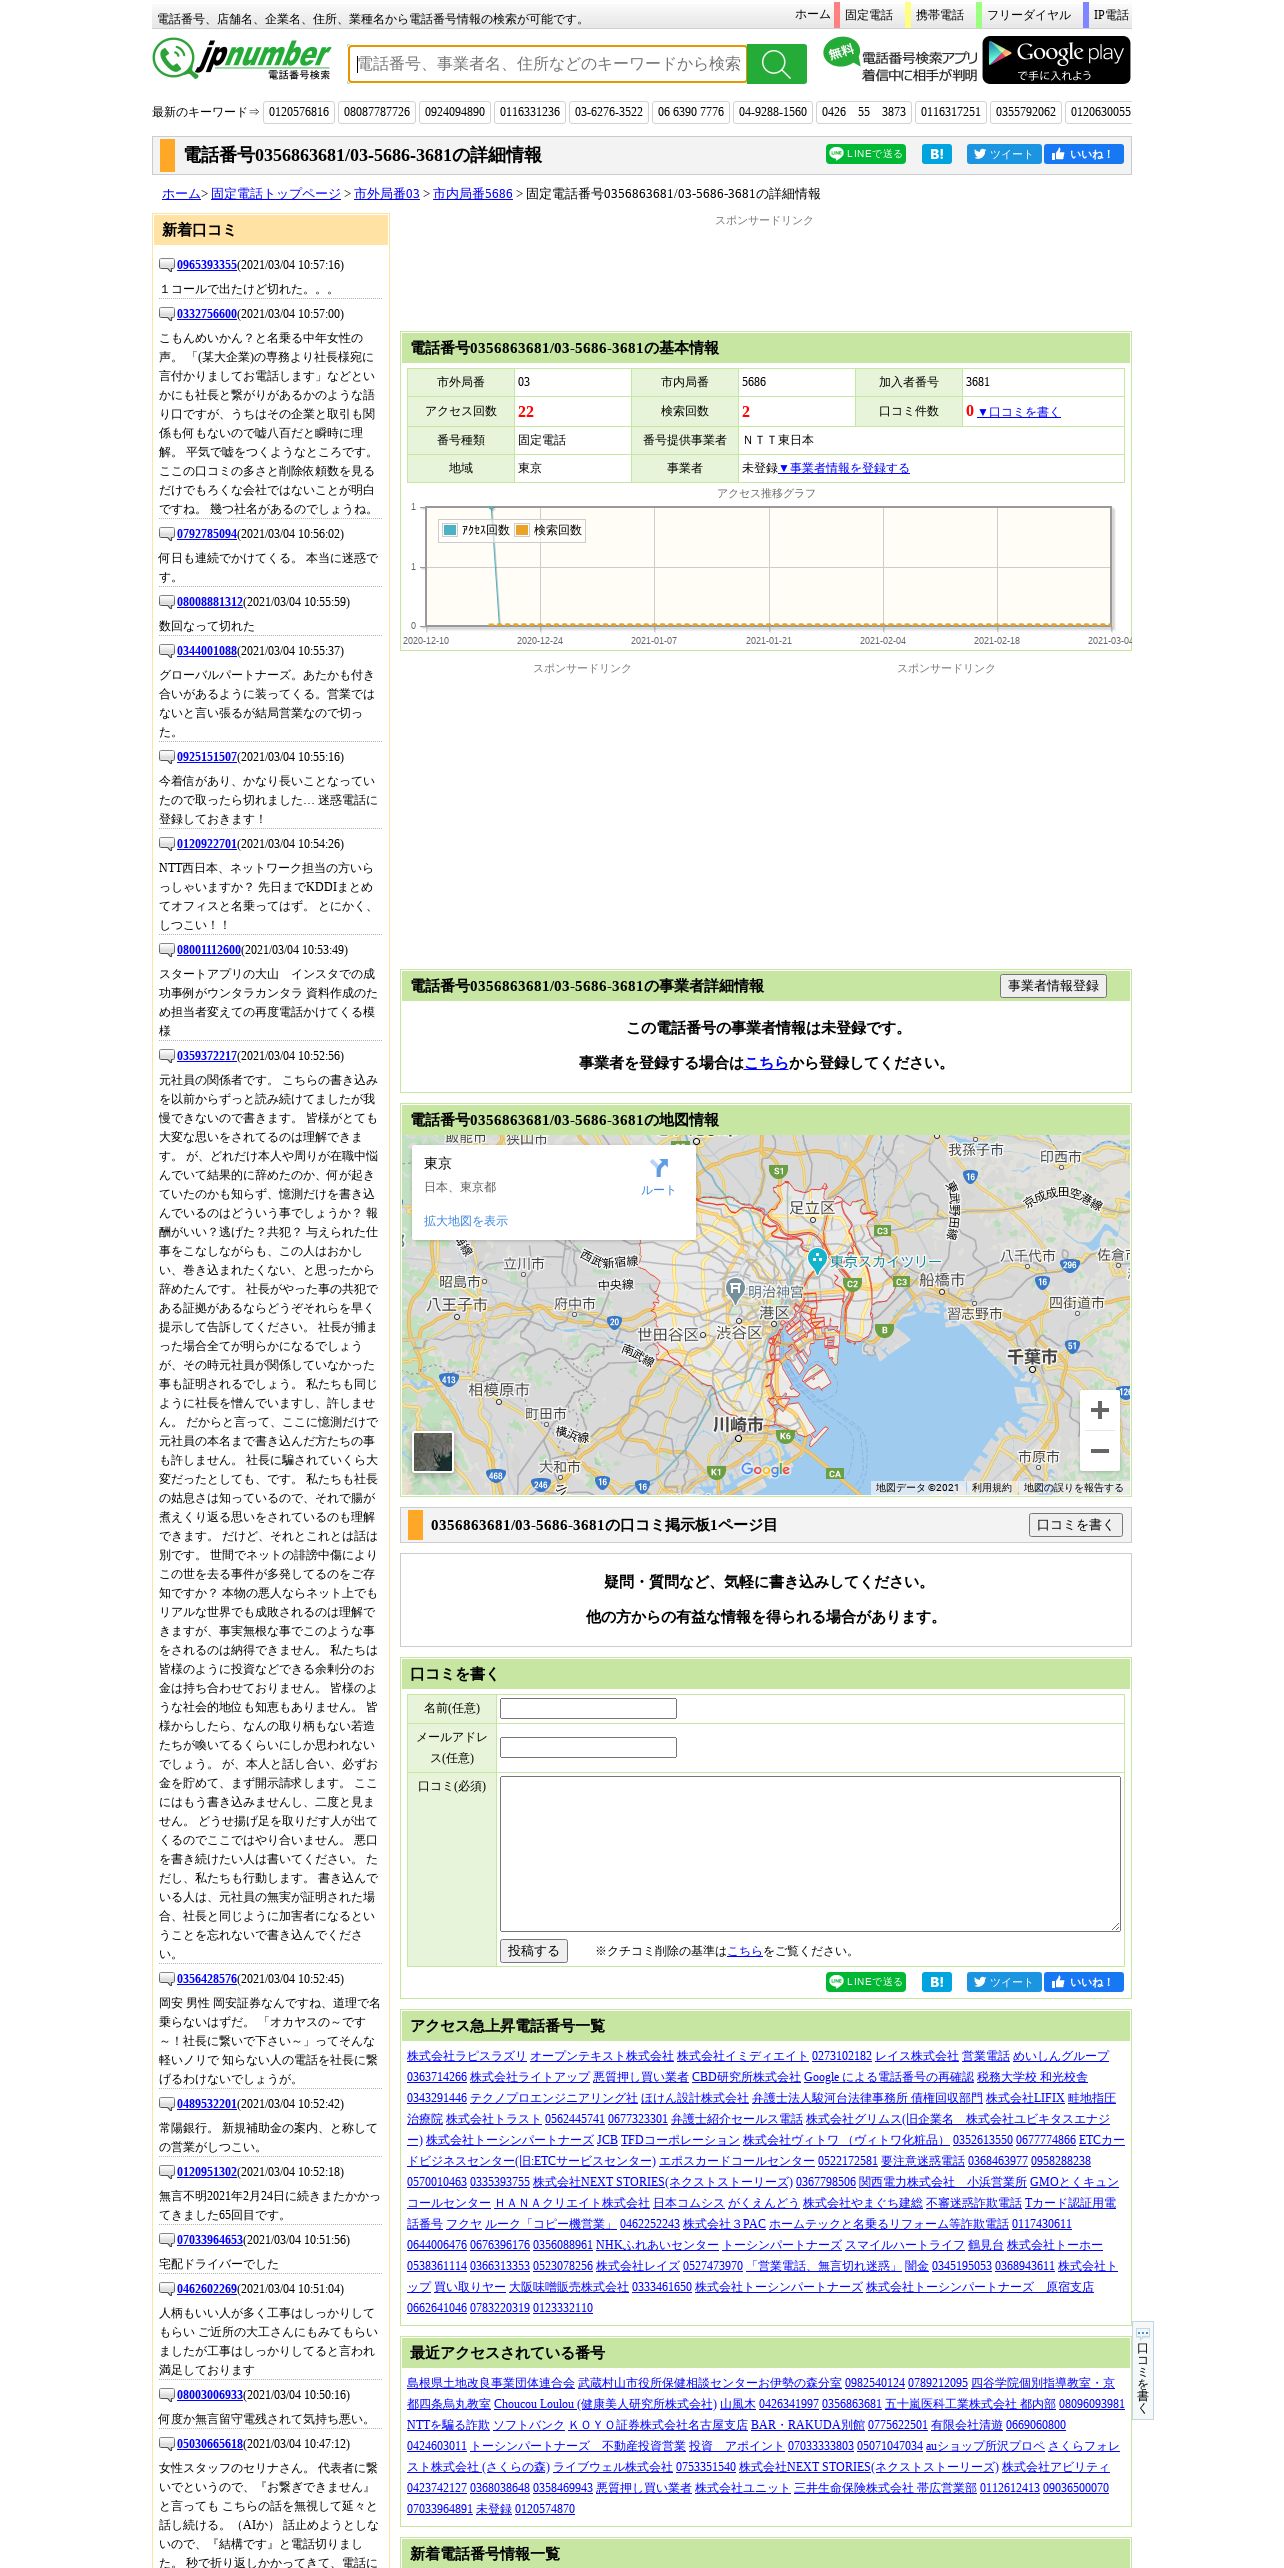Open the IP電話 navigation tab

[x=1110, y=15]
